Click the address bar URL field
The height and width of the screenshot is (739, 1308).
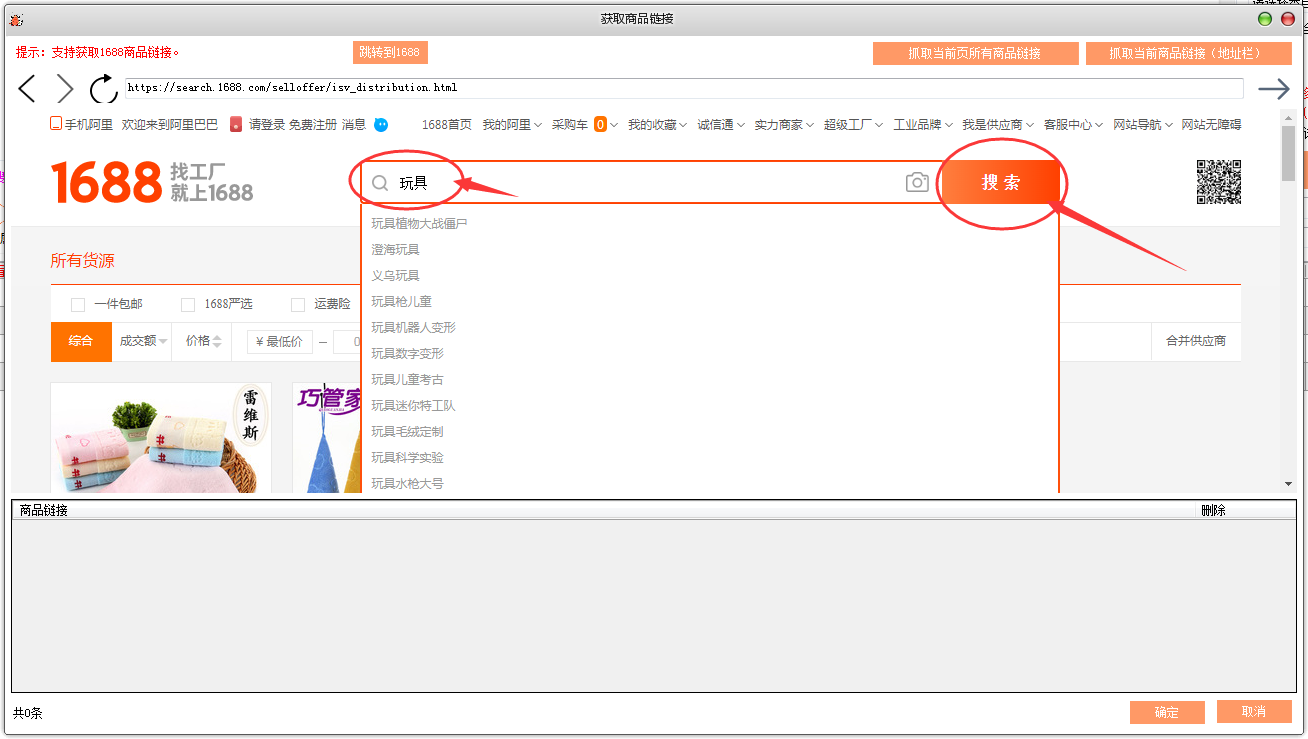pos(684,88)
